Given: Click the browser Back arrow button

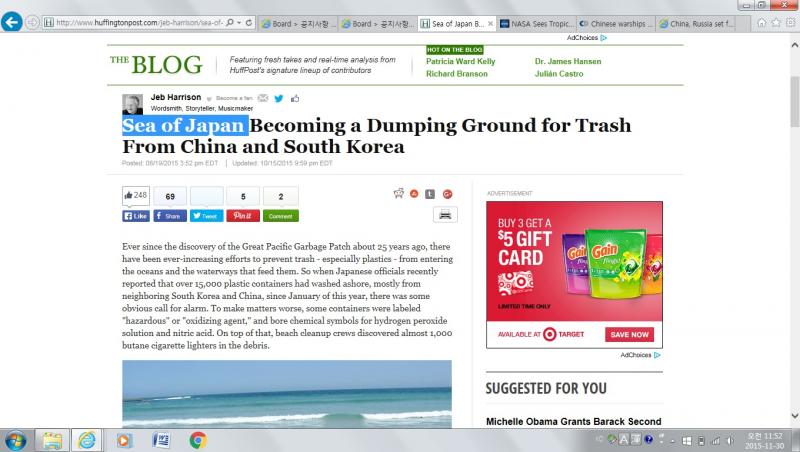Looking at the screenshot, I should click(x=13, y=21).
